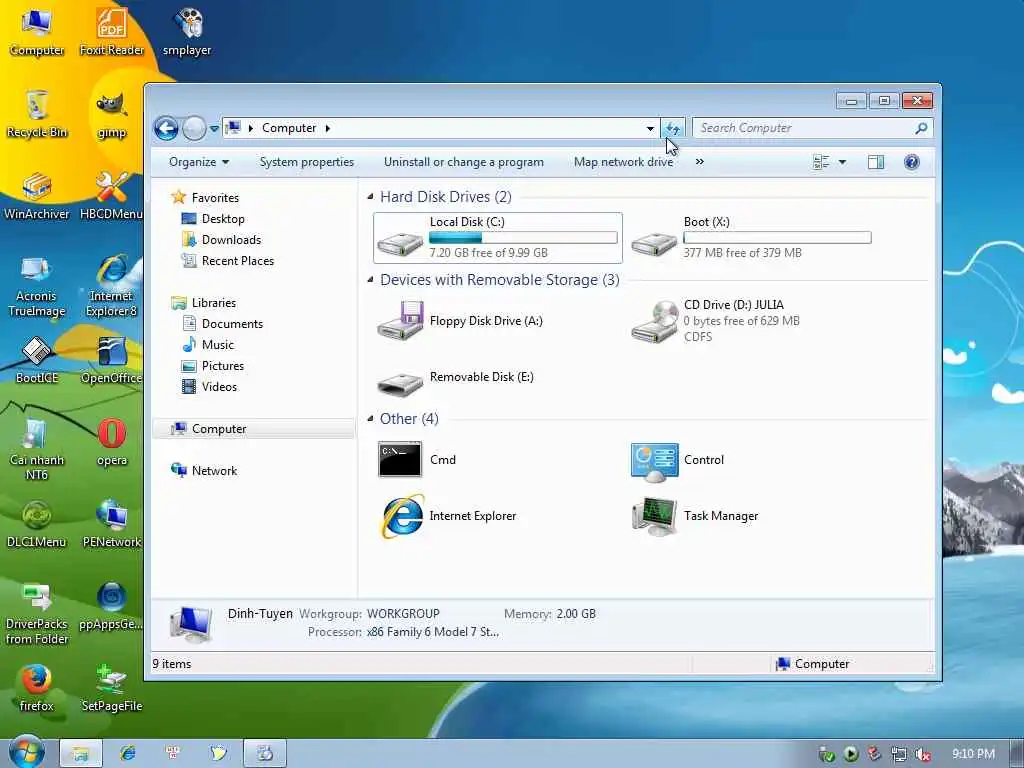Toggle the preview pane button
Viewport: 1024px width, 768px height.
pos(876,162)
